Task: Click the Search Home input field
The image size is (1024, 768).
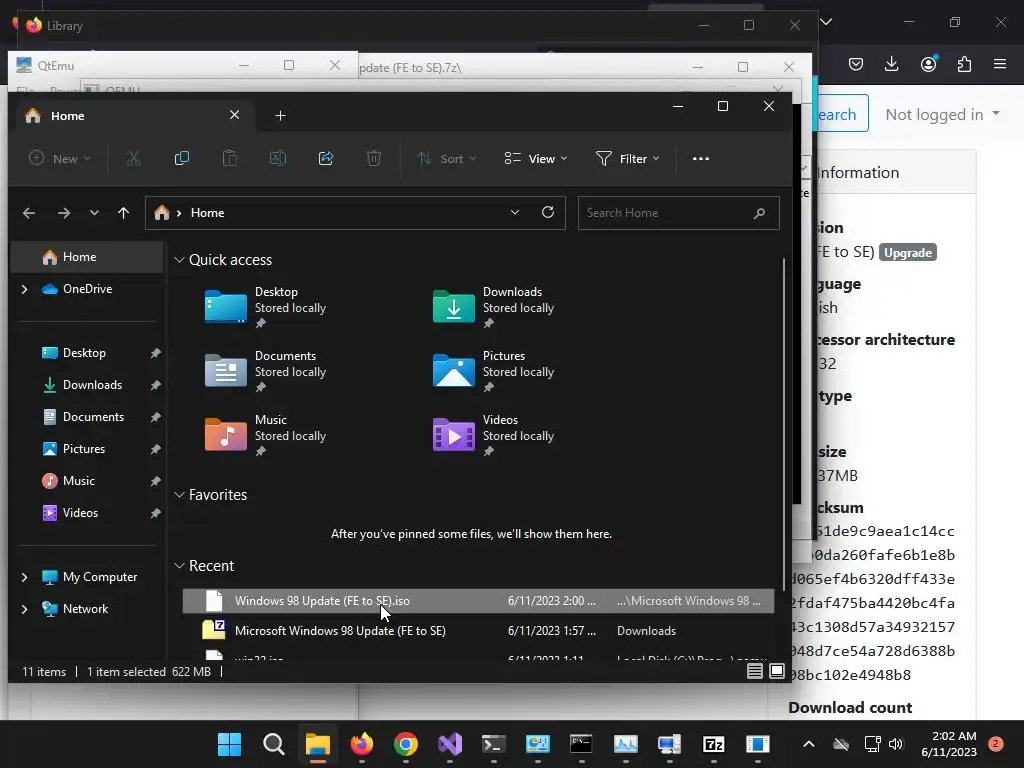Action: tap(679, 213)
